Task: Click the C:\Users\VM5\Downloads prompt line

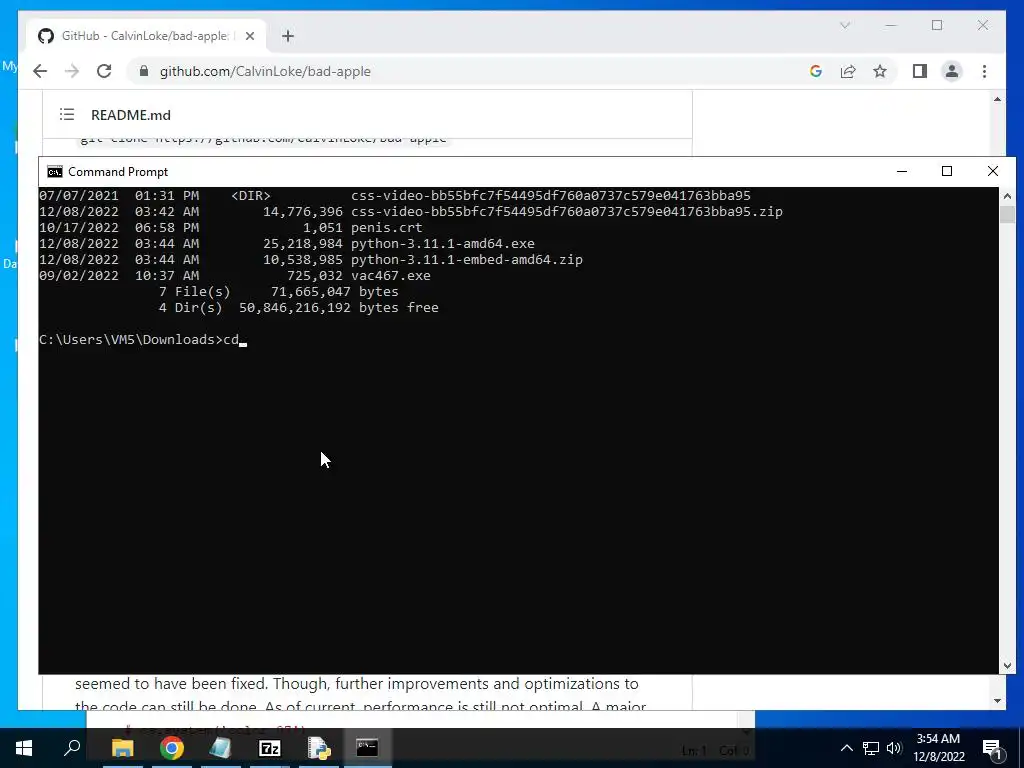Action: [143, 340]
